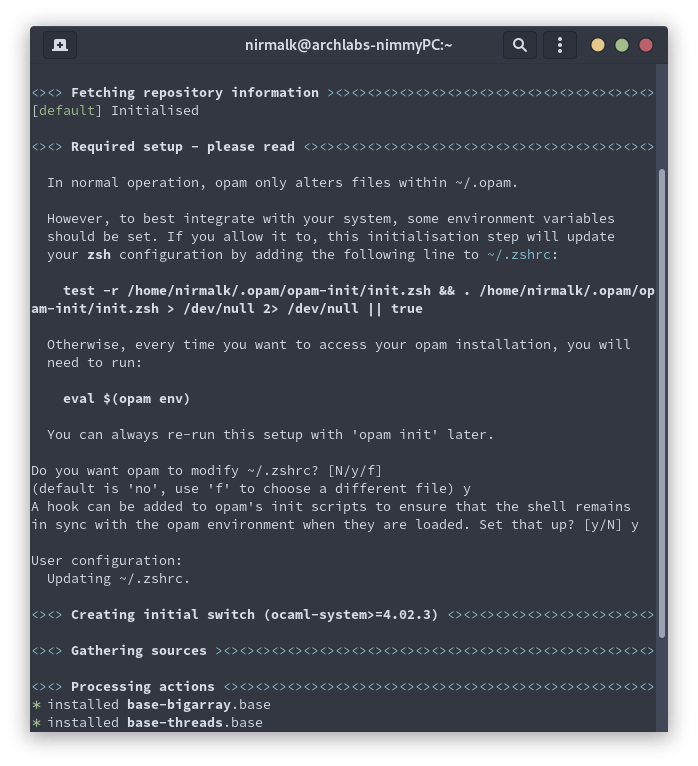Click the window title nirmalk@archlabs-nimmyPC:~

348,45
